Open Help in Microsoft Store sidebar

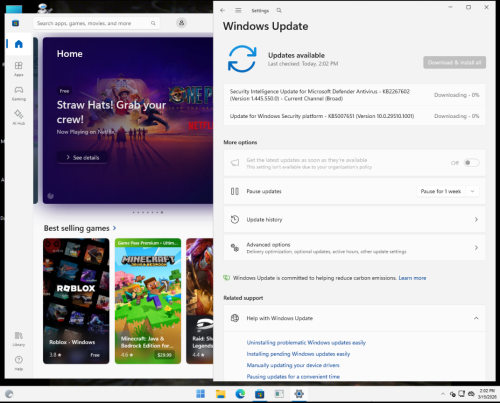tap(19, 363)
